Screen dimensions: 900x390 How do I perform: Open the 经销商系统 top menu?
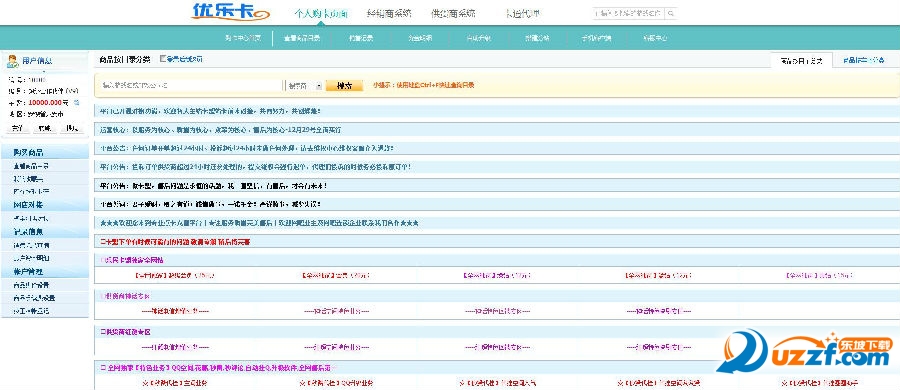coord(389,13)
